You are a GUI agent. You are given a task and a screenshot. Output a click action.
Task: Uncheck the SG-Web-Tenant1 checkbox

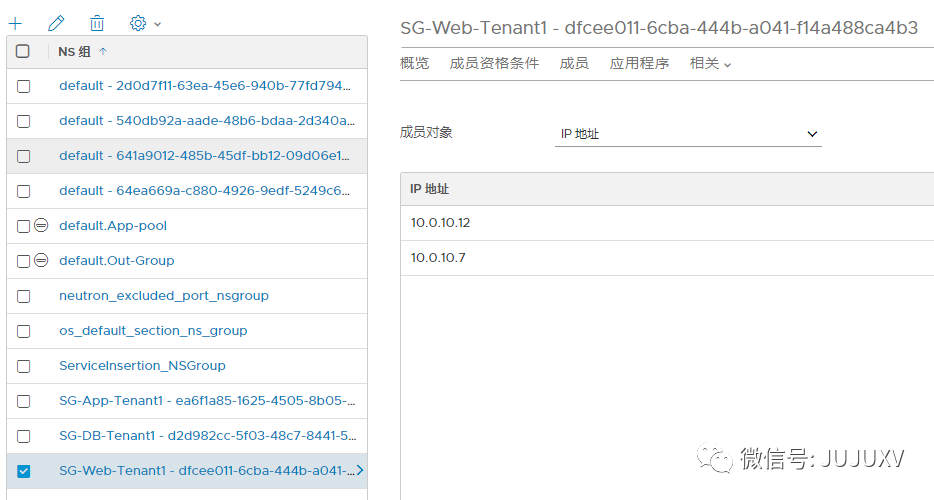click(x=24, y=471)
